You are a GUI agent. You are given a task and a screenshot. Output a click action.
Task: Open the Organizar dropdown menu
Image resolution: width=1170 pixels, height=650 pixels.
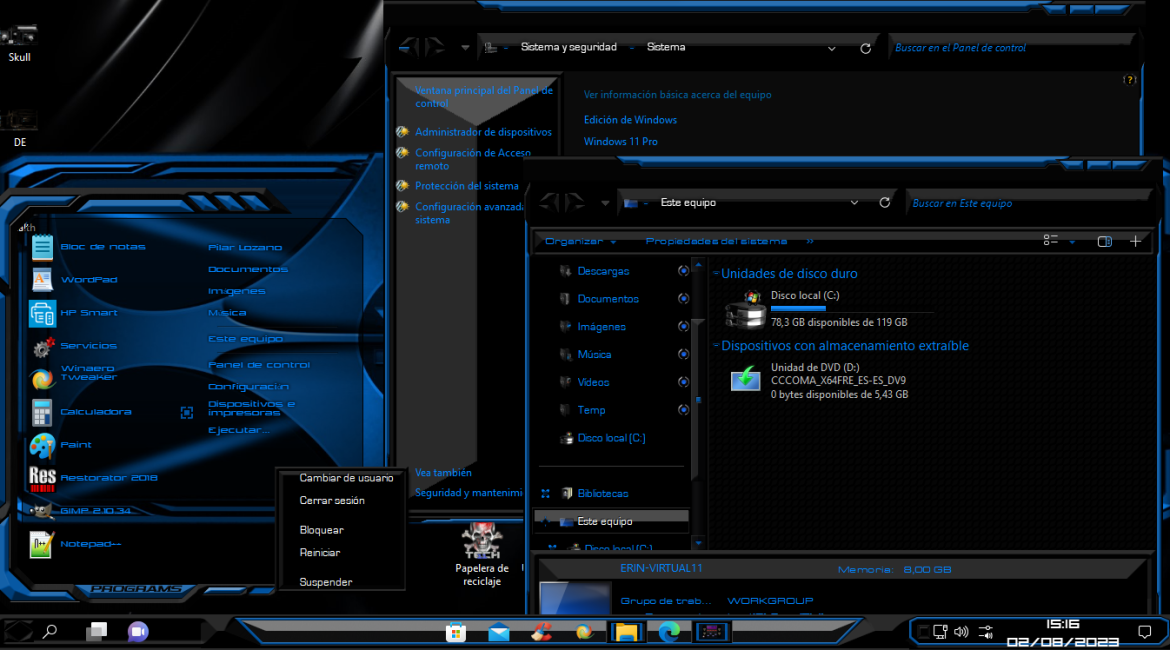(x=580, y=241)
